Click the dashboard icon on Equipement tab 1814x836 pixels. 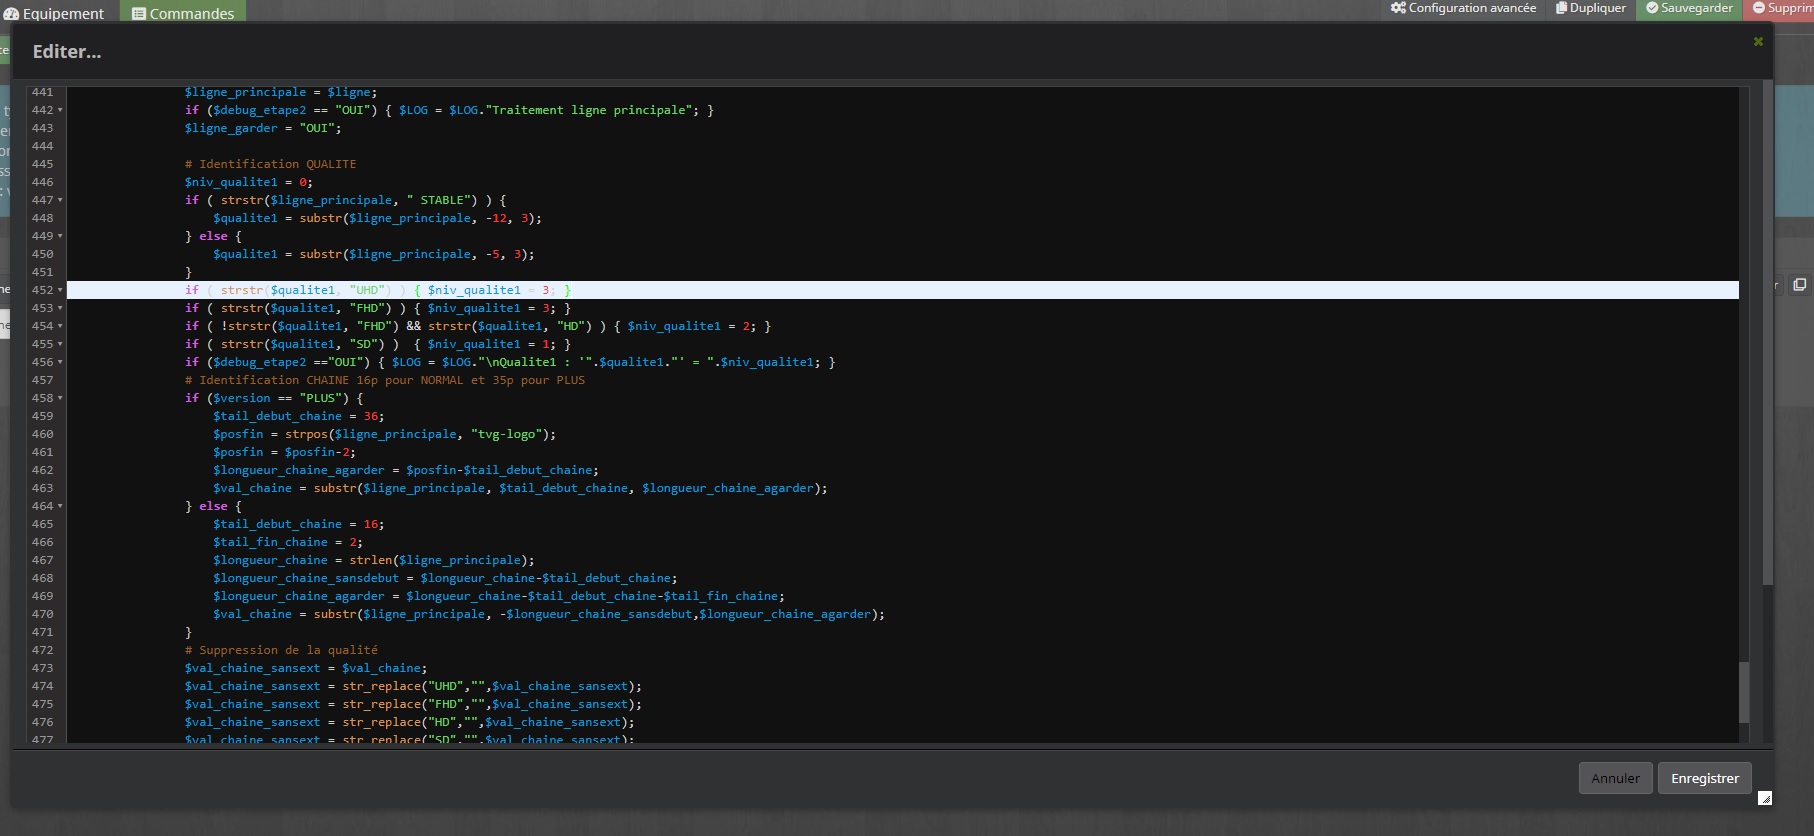click(x=11, y=14)
